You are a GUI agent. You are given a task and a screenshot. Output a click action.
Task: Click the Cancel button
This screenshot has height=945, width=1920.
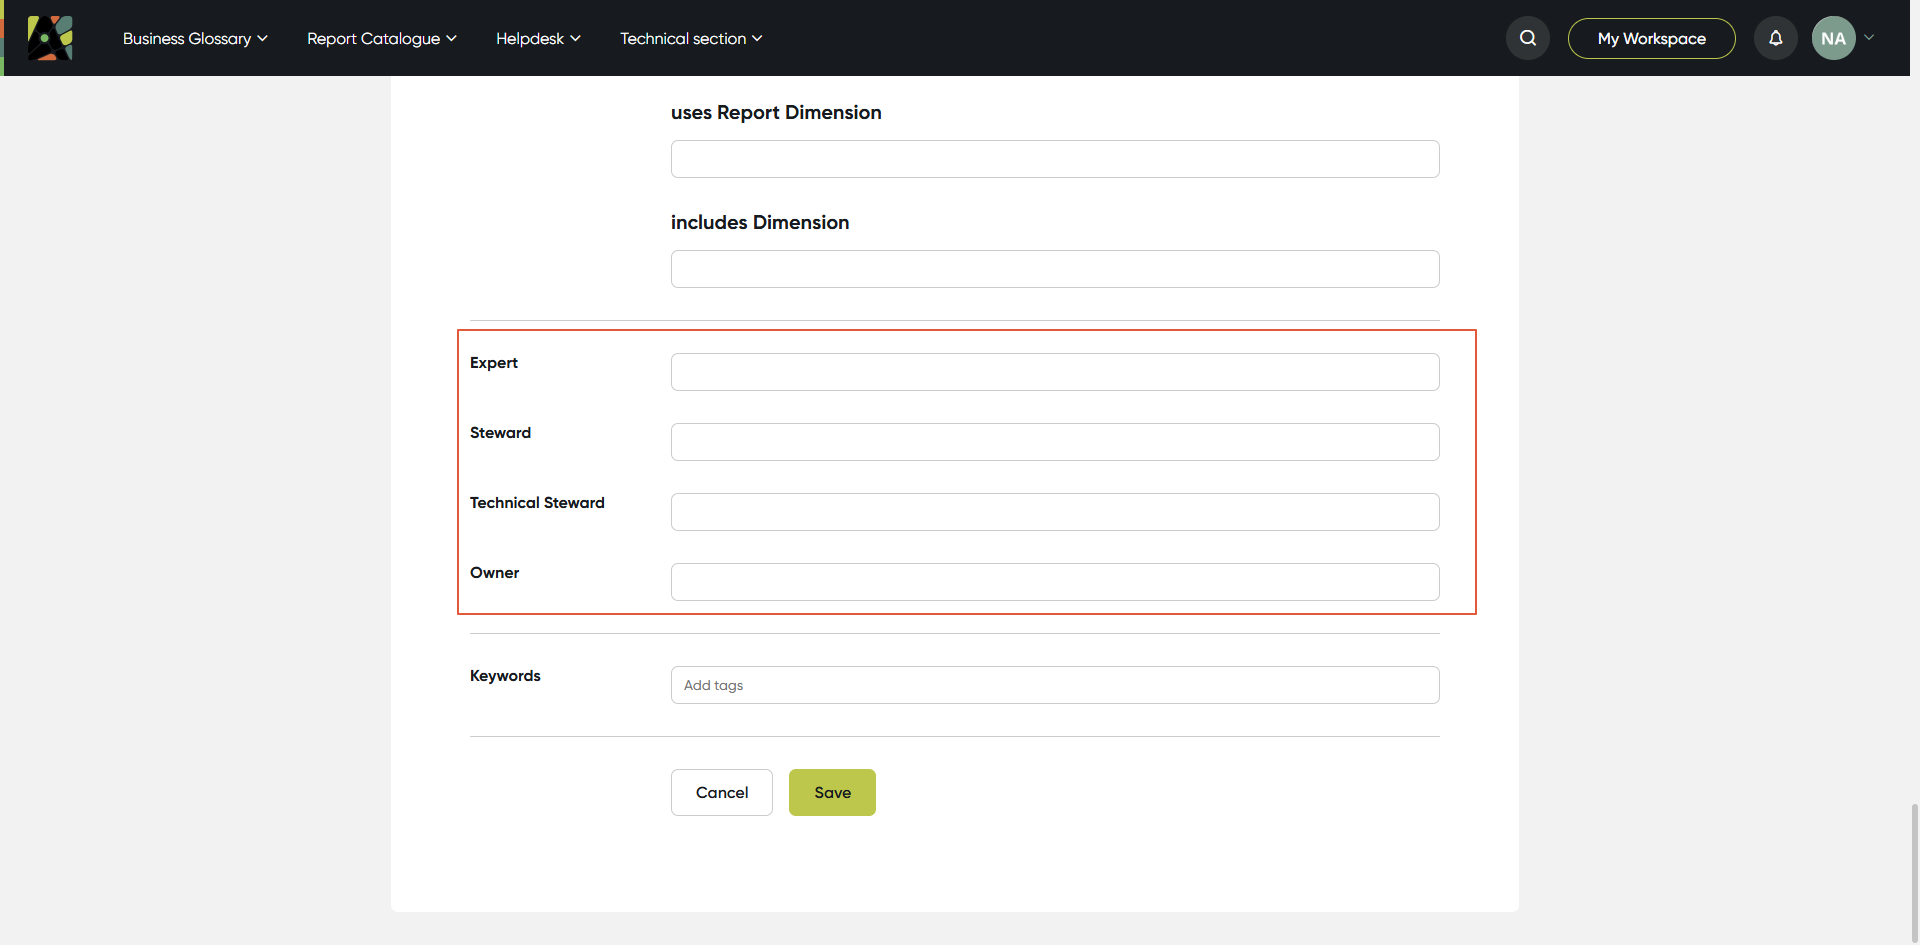click(x=722, y=792)
